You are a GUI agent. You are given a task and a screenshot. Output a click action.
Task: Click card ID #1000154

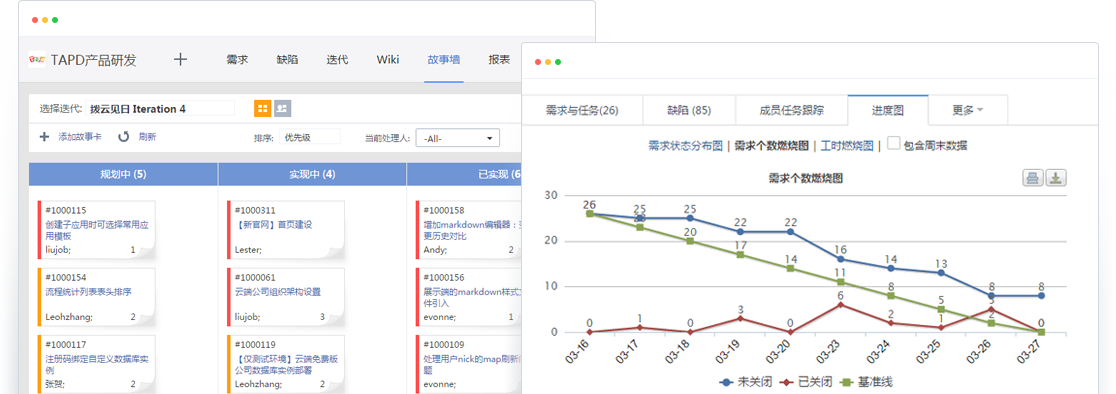pyautogui.click(x=65, y=277)
